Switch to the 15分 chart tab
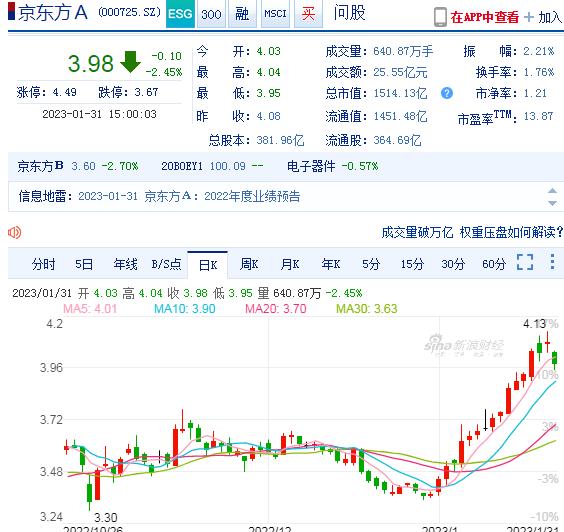The height and width of the screenshot is (532, 564). pyautogui.click(x=412, y=264)
